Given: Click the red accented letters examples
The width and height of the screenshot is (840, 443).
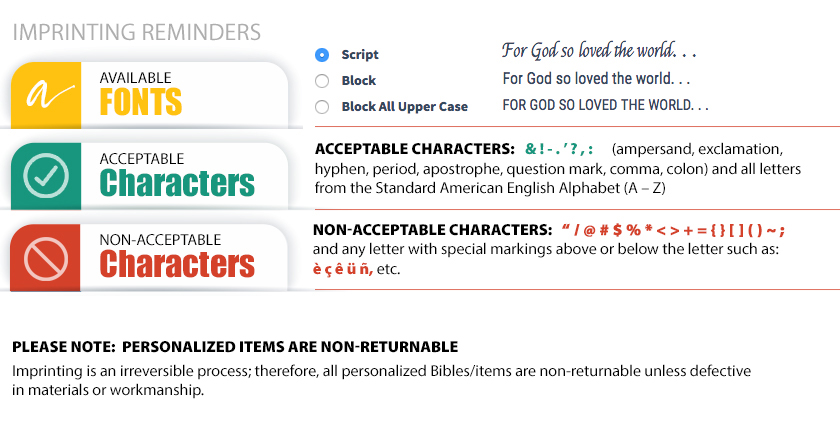Looking at the screenshot, I should (344, 269).
